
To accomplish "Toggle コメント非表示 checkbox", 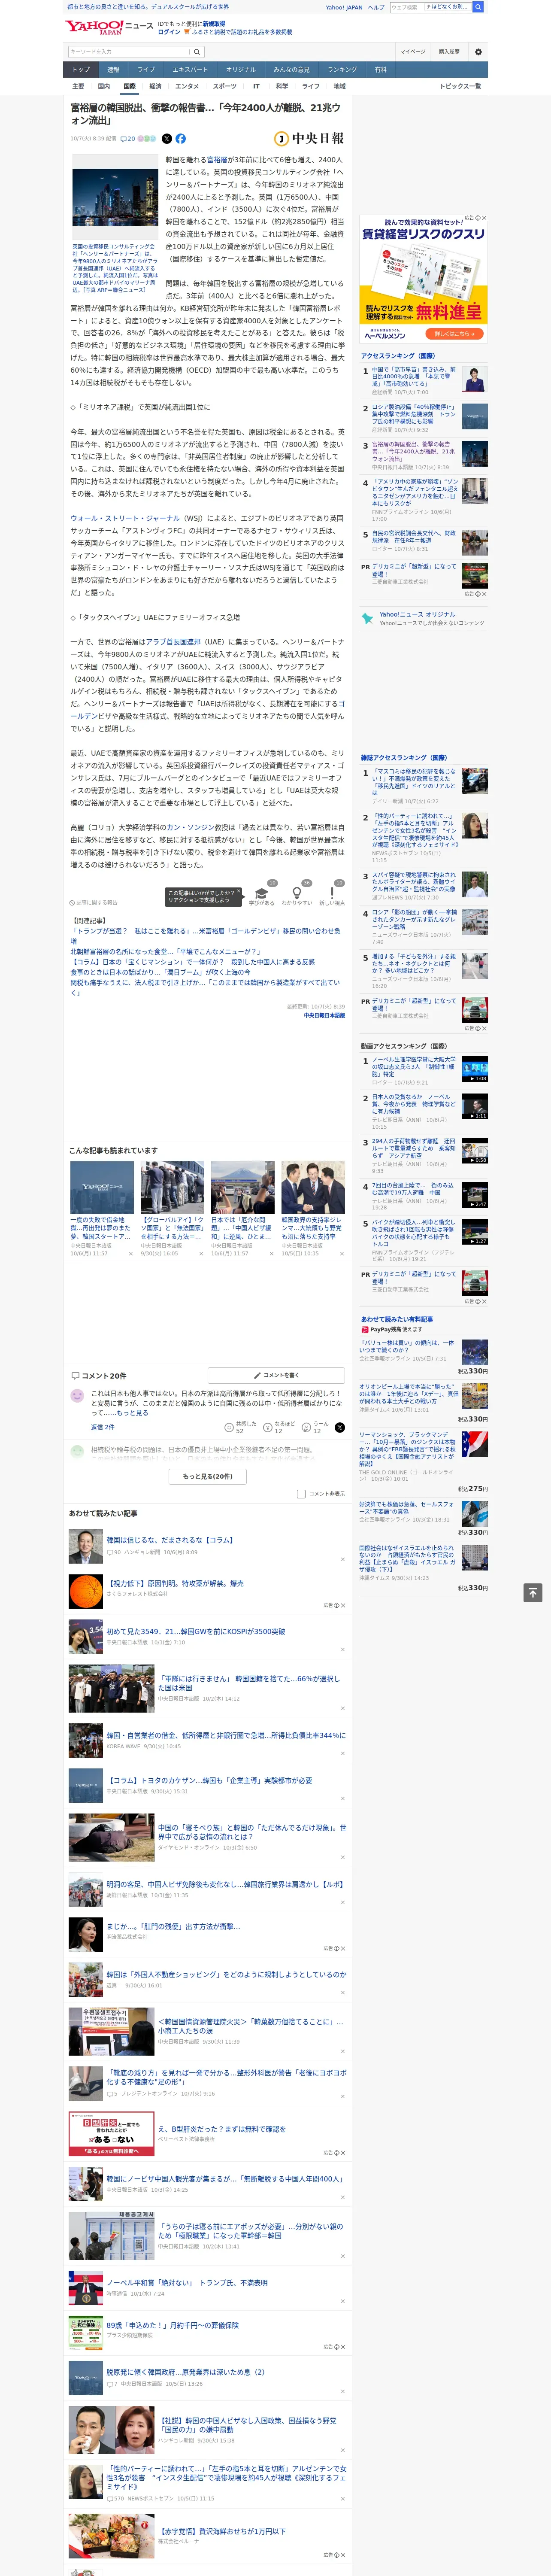I will click(301, 1494).
